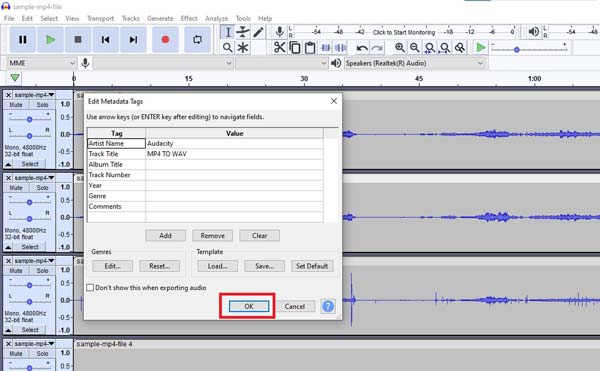Open the third track's name dropdown menu
The height and width of the screenshot is (371, 600).
coord(34,260)
